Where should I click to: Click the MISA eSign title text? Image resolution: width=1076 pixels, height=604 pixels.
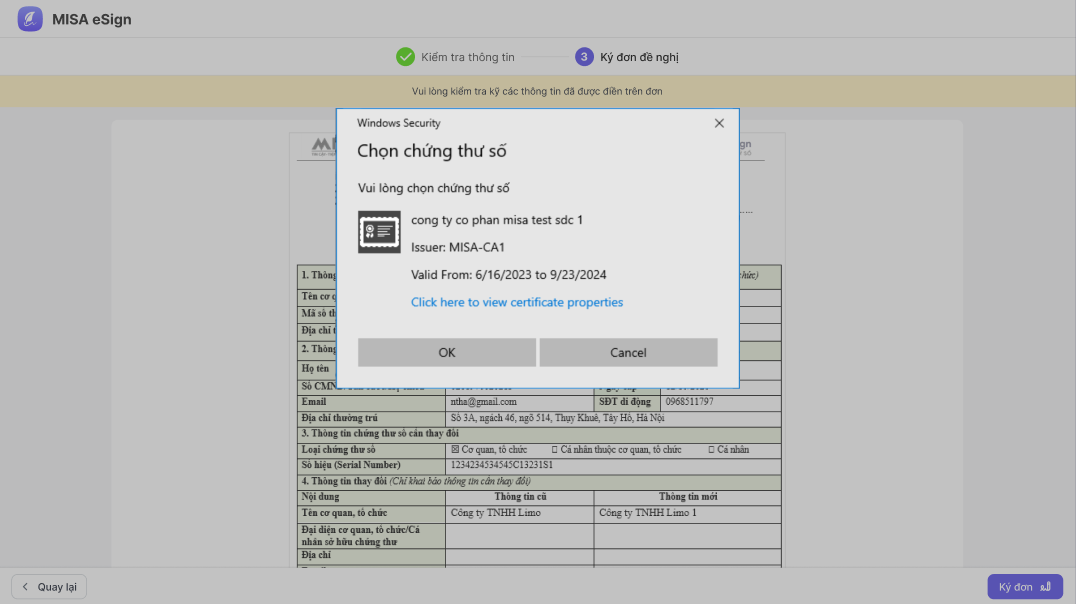coord(91,19)
